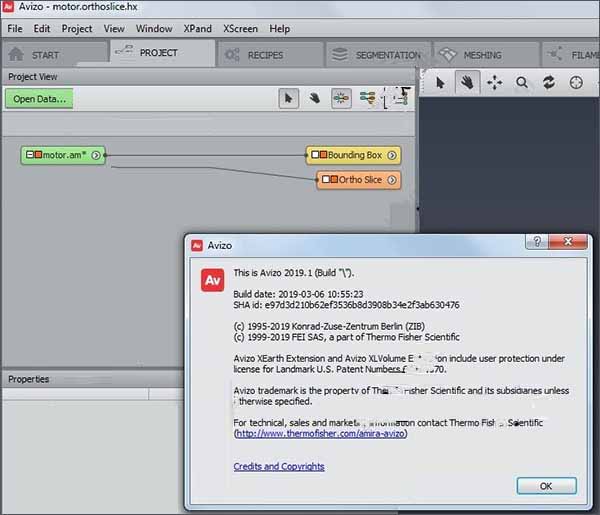Expand the motor.am module arrow menu
The height and width of the screenshot is (515, 600).
point(95,155)
